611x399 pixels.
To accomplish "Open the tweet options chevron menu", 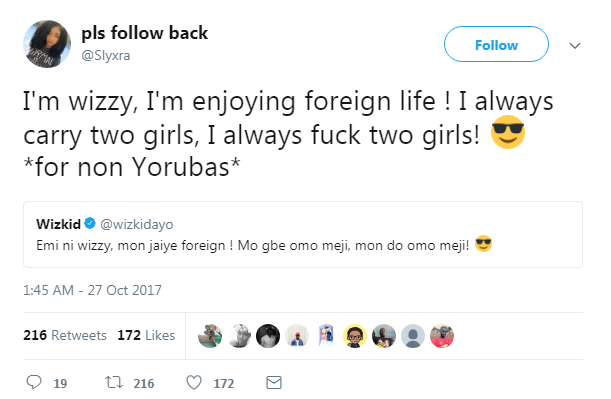I will pos(575,46).
